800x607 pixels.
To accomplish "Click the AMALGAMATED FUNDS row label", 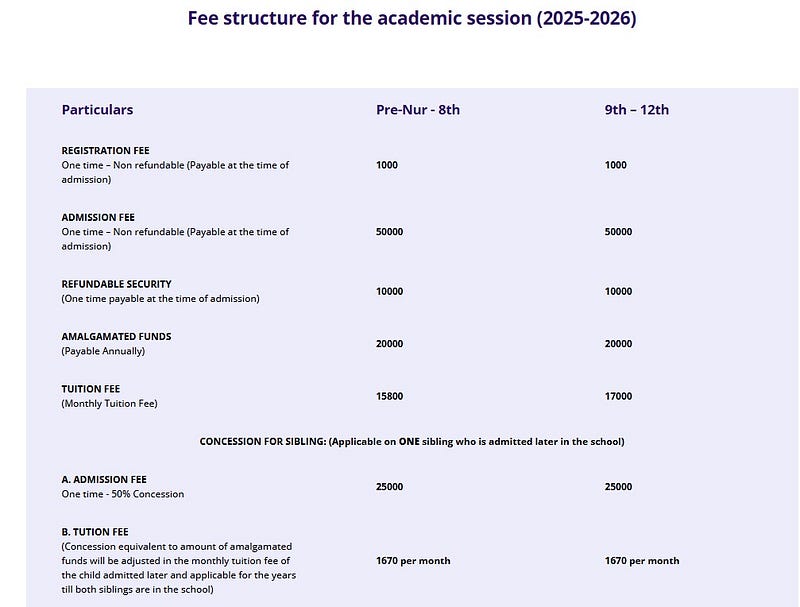I will tap(116, 337).
